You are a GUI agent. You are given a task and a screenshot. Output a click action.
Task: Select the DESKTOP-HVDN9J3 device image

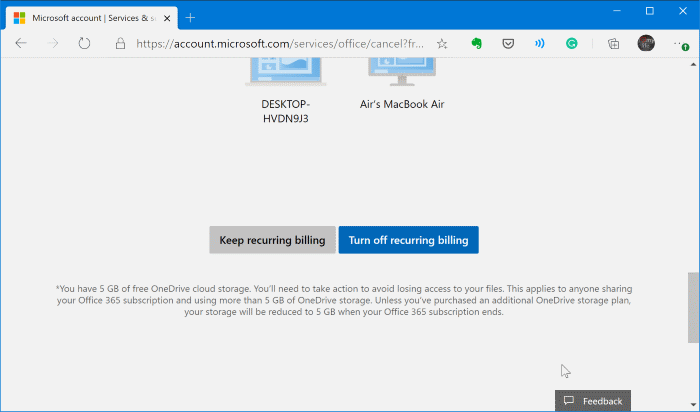(286, 71)
